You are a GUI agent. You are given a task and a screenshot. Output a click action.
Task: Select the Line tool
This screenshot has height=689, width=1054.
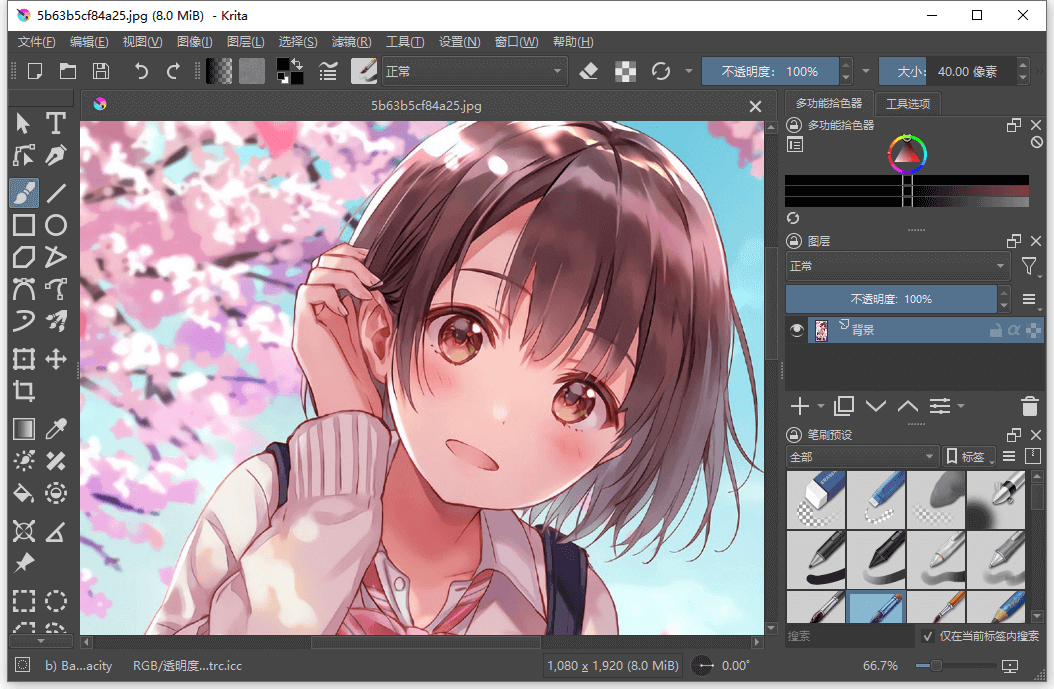coord(56,193)
